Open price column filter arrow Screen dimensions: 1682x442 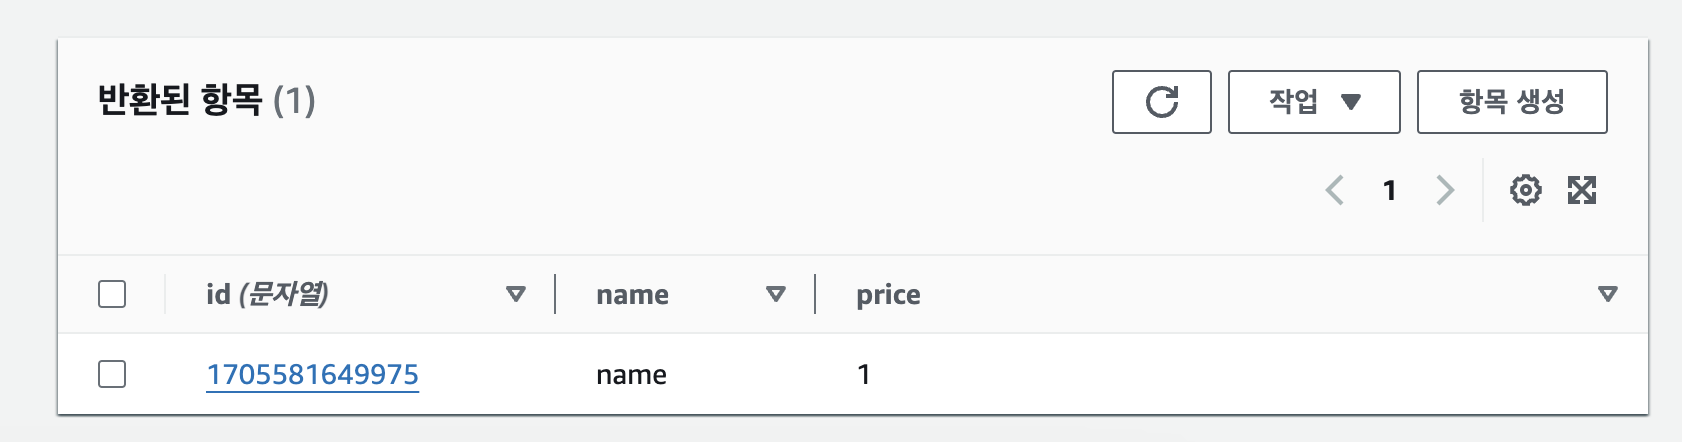(1608, 294)
